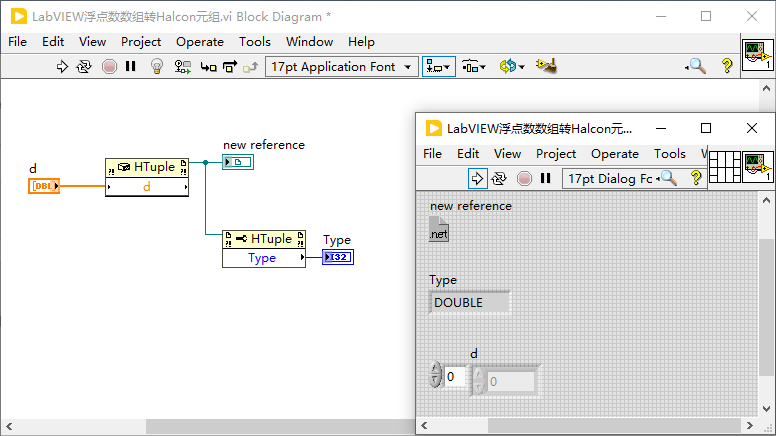
Task: Open File menu in front panel window
Action: 433,154
